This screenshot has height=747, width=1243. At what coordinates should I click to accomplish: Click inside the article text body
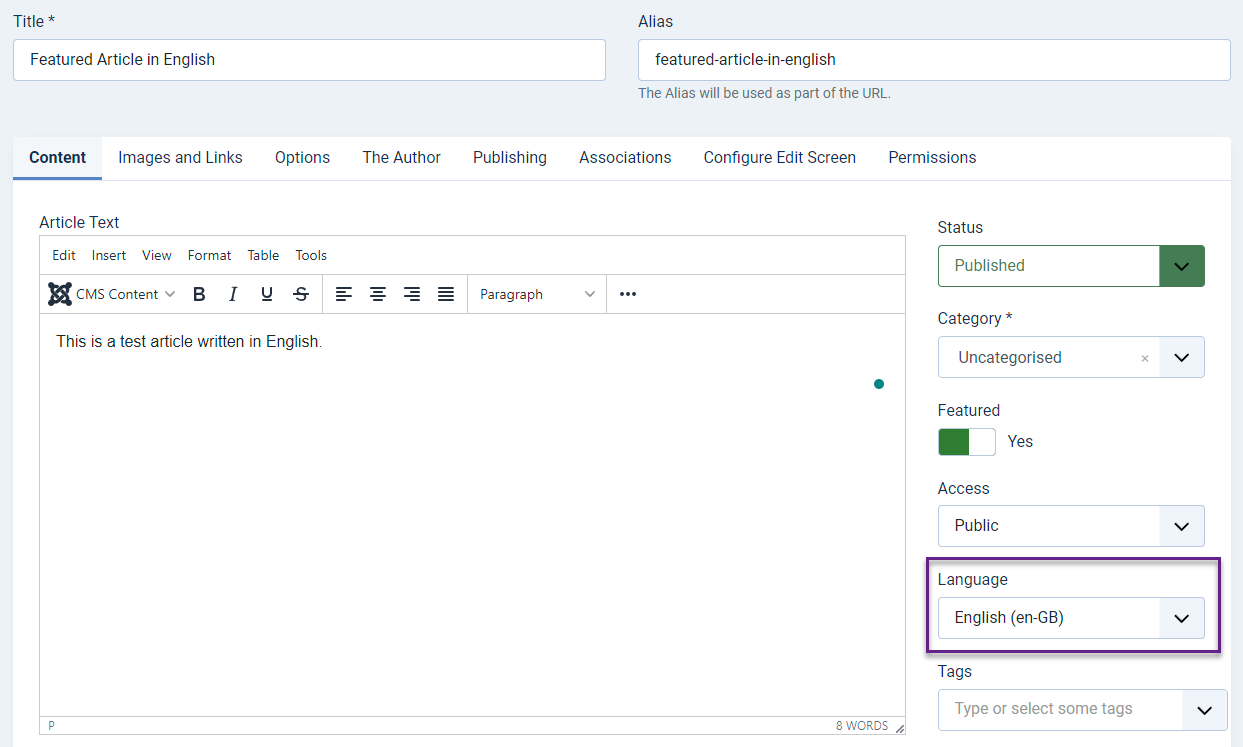pyautogui.click(x=472, y=515)
